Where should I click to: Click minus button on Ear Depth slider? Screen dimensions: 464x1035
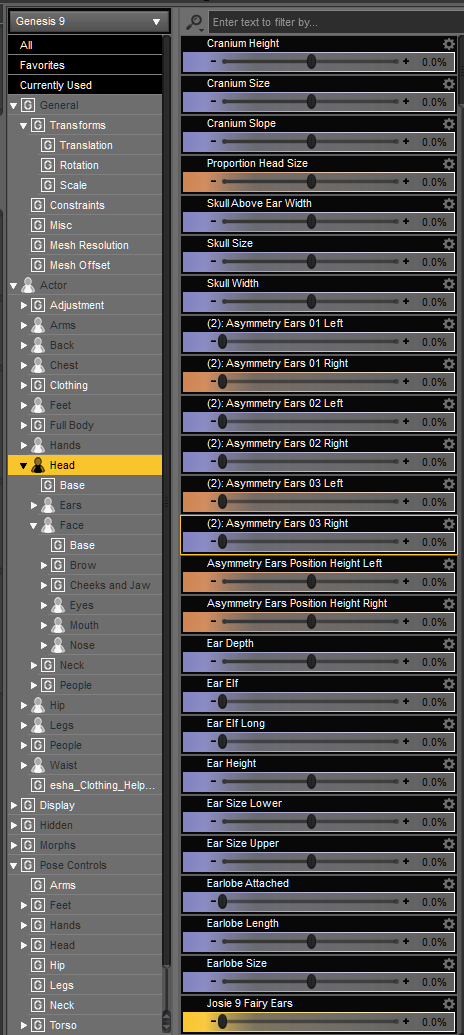coord(213,662)
